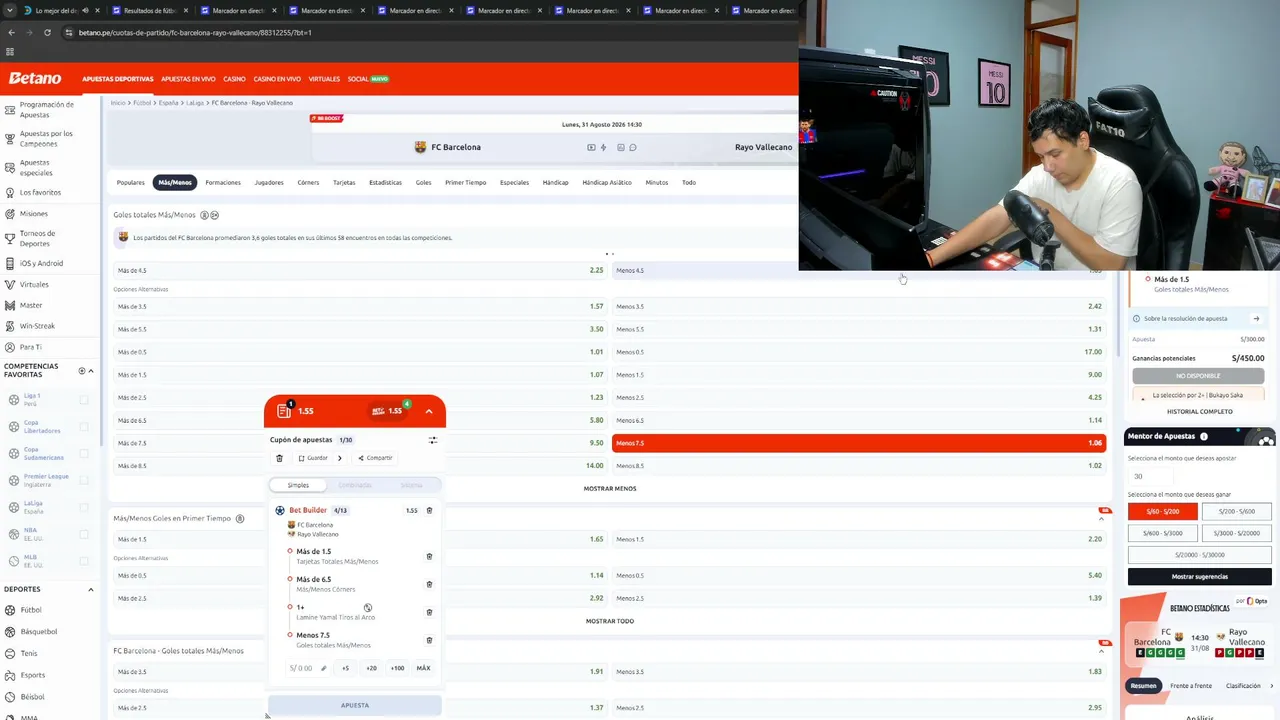The width and height of the screenshot is (1280, 720).
Task: Go back with the browser back arrow
Action: point(11,32)
